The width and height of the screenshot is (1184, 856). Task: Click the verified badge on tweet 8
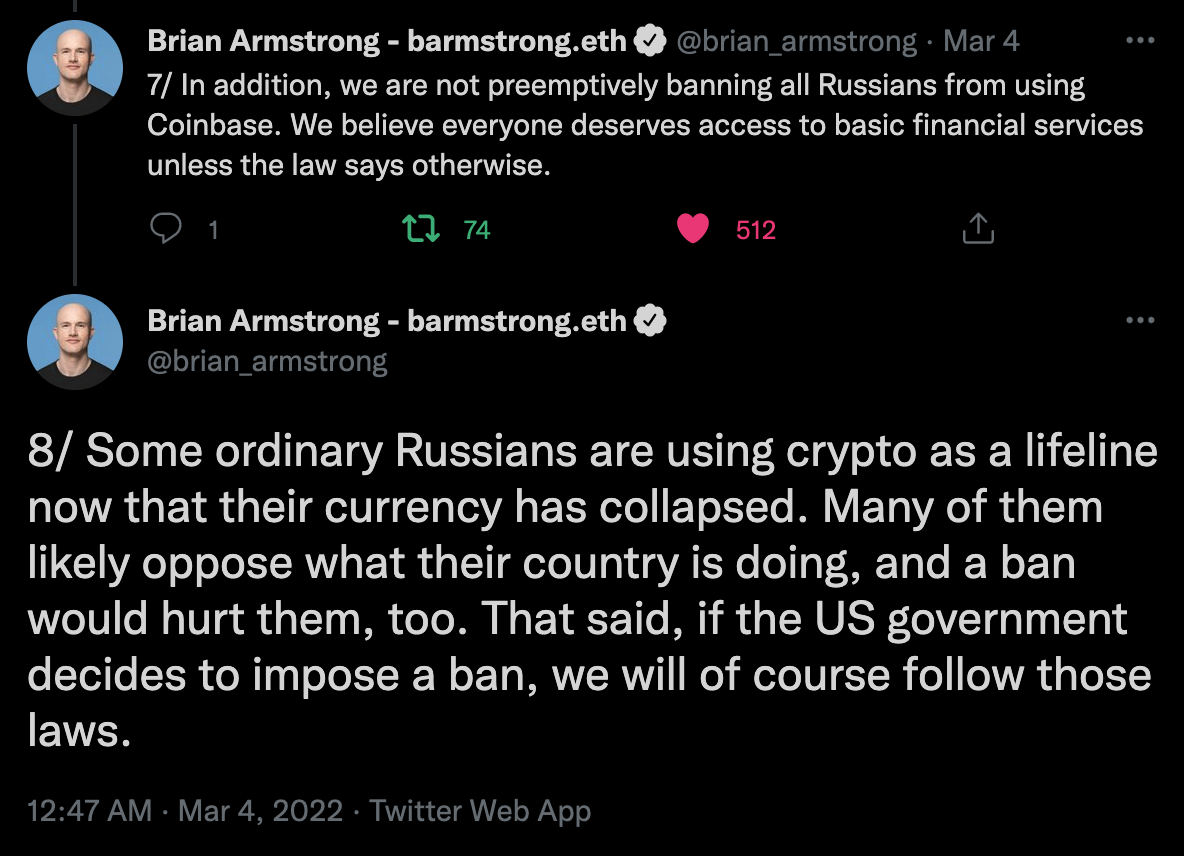649,321
